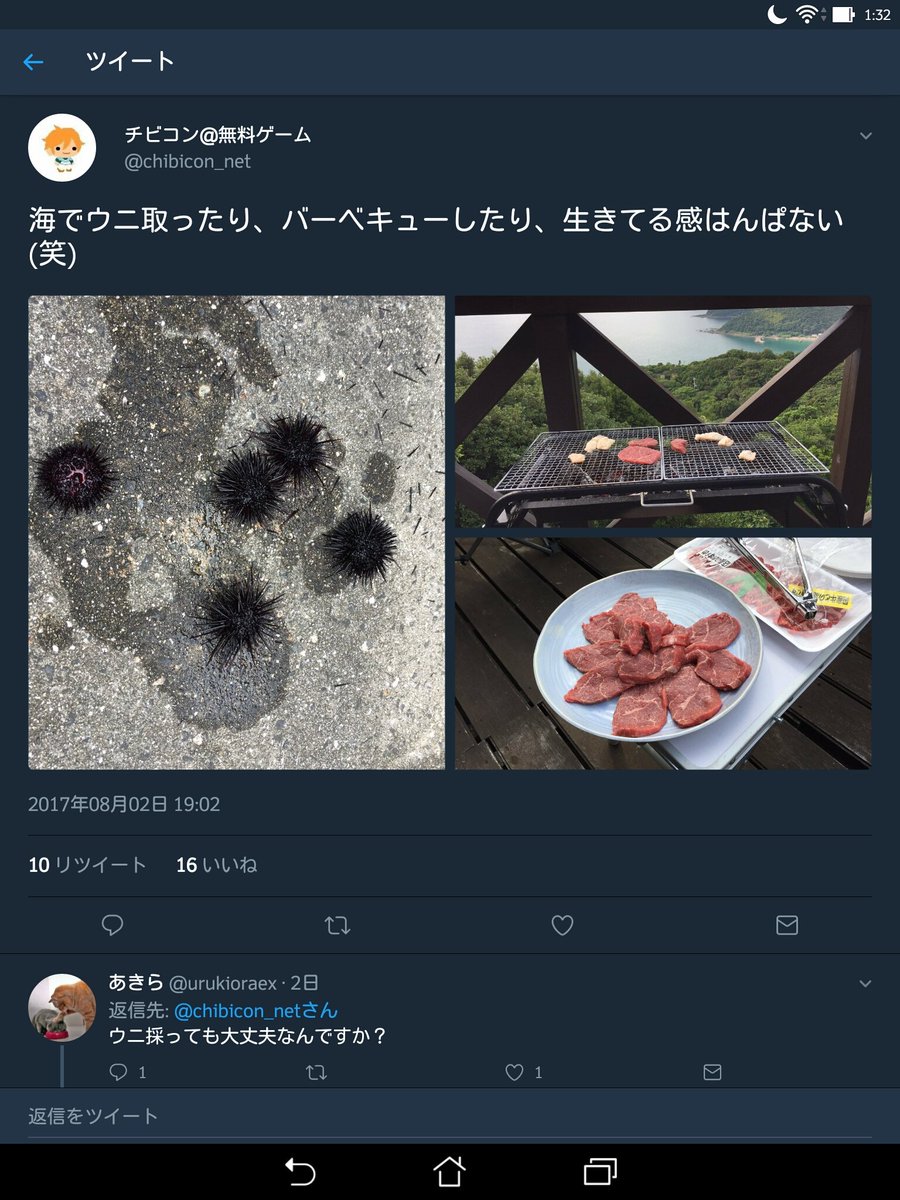Send あきら's reply via envelope icon
This screenshot has height=1200, width=900.
[x=712, y=1072]
